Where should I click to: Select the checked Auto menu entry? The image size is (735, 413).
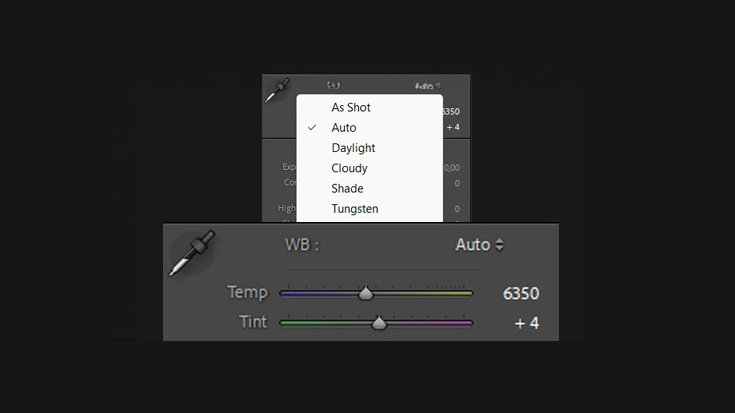pos(344,128)
